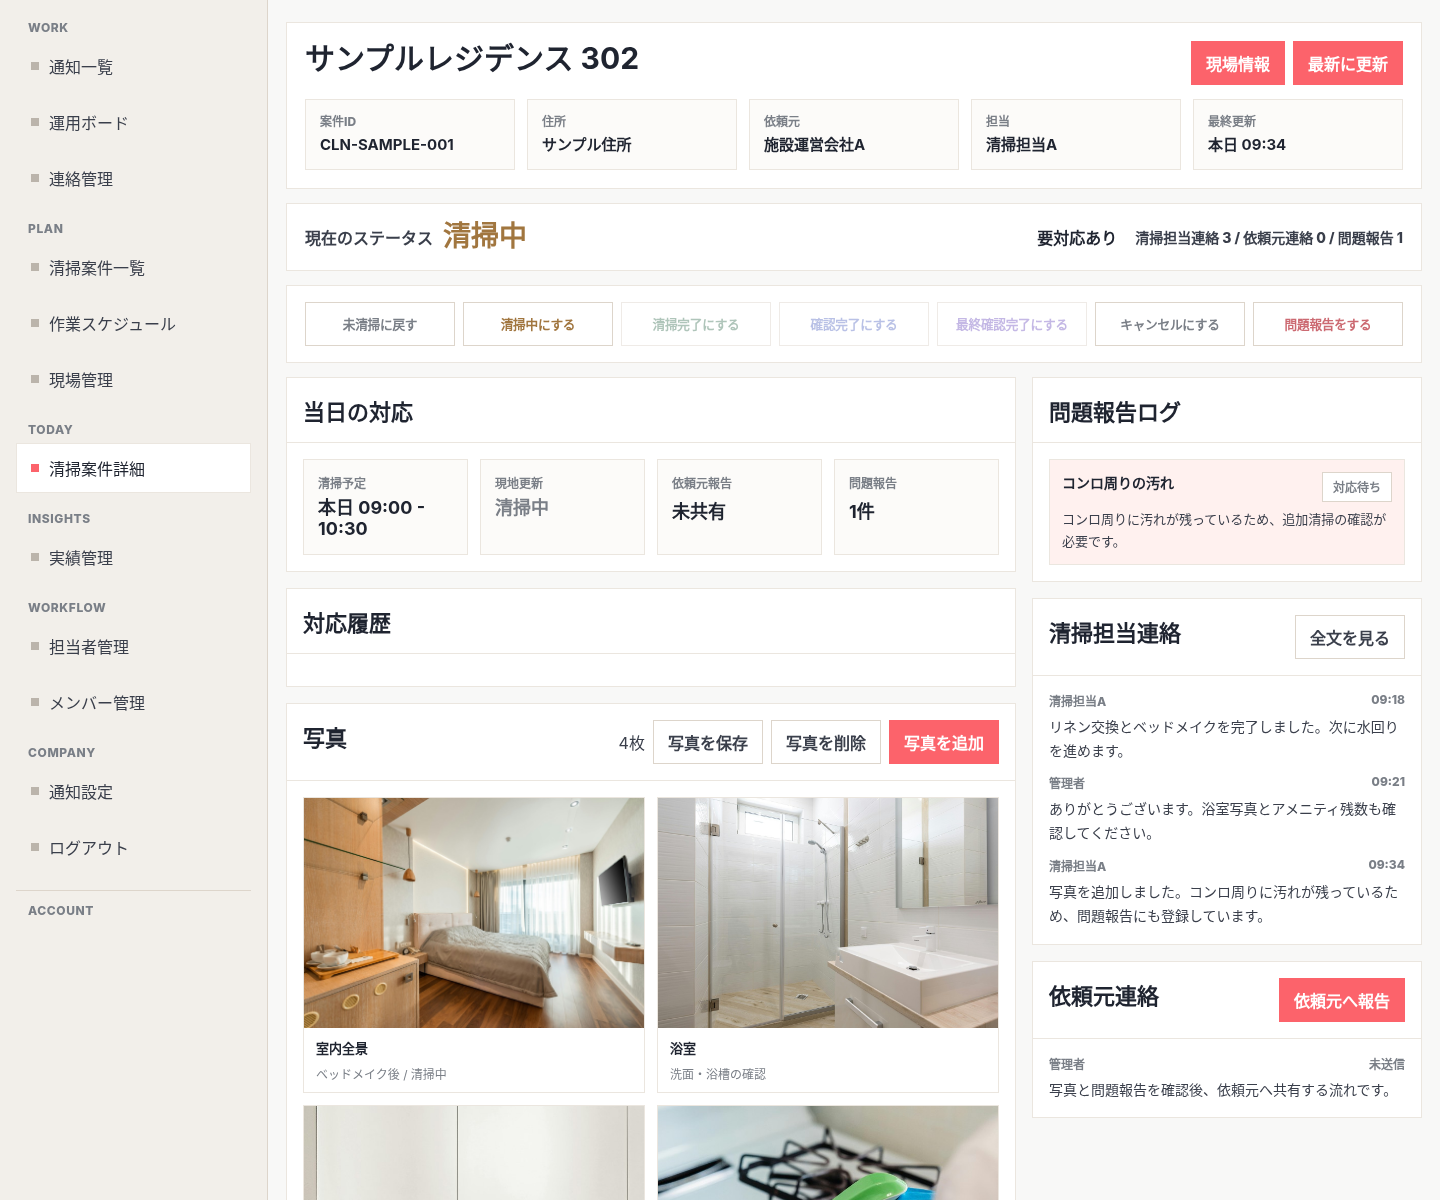1440x1200 pixels.
Task: Click the 現地更新 清掃中 card
Action: 563,507
